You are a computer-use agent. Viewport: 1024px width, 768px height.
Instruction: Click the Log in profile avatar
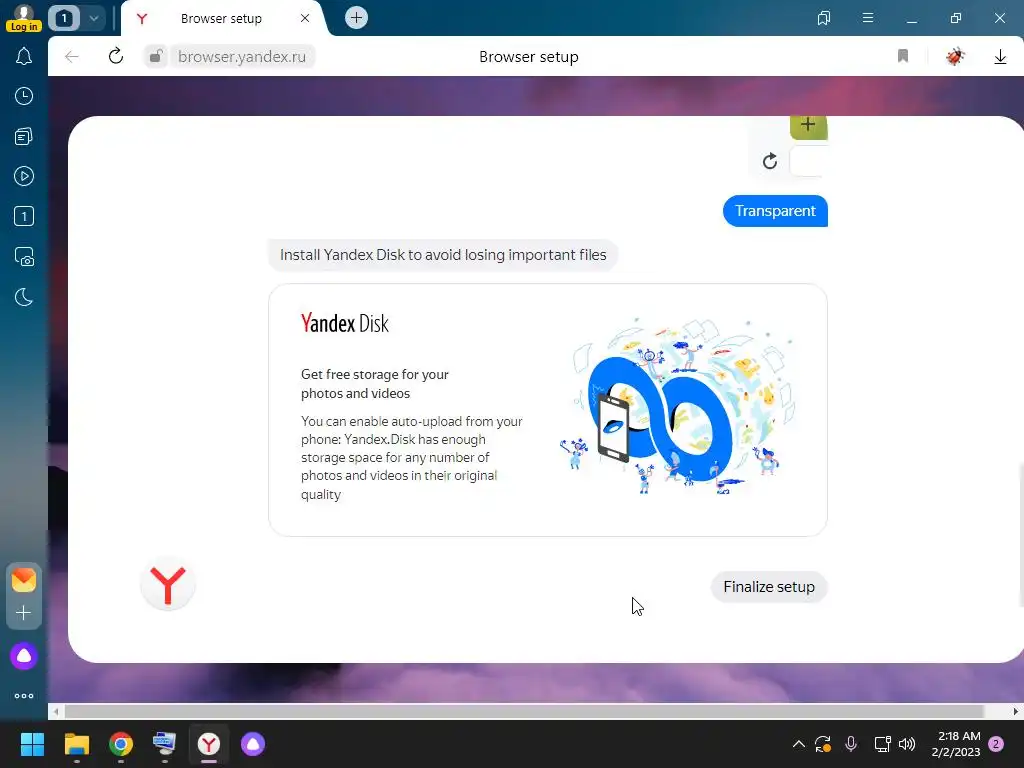24,17
